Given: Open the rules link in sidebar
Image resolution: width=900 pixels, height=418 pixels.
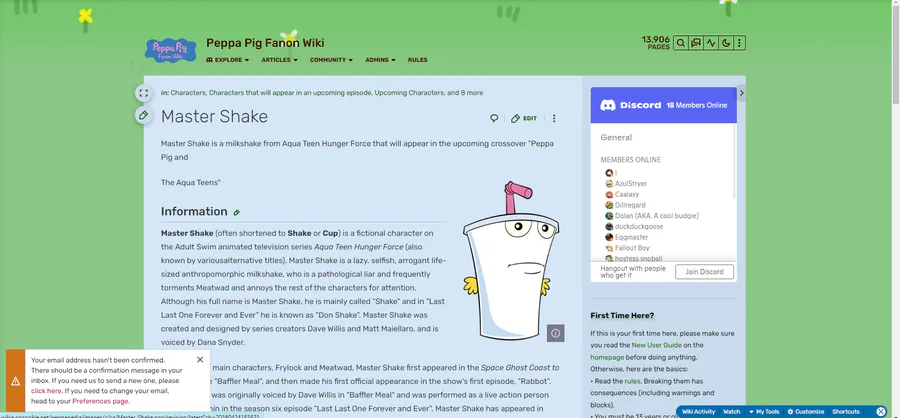Looking at the screenshot, I should pos(631,381).
